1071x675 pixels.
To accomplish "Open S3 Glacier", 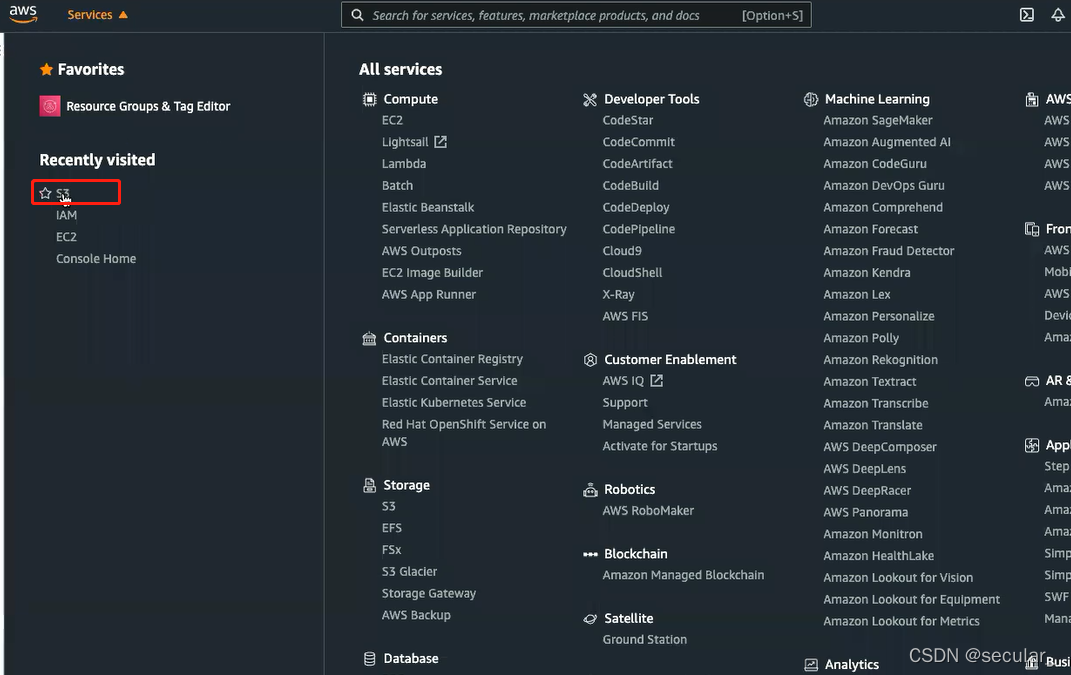I will click(409, 572).
